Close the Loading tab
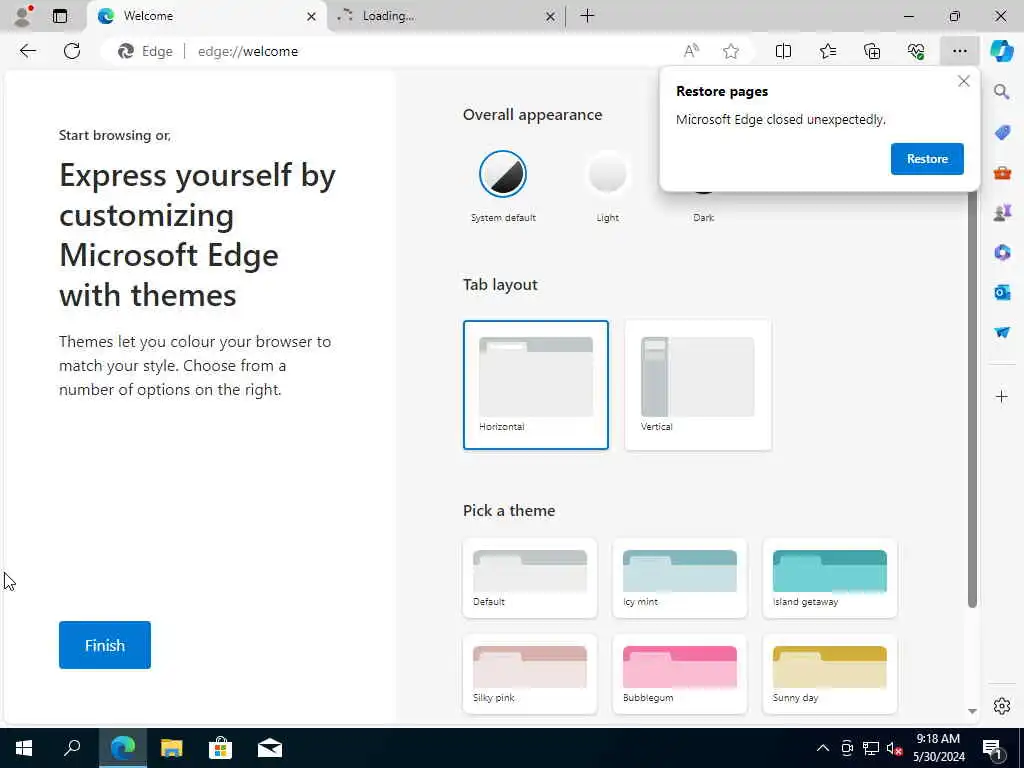Screen dimensions: 1024x768 (x=551, y=16)
